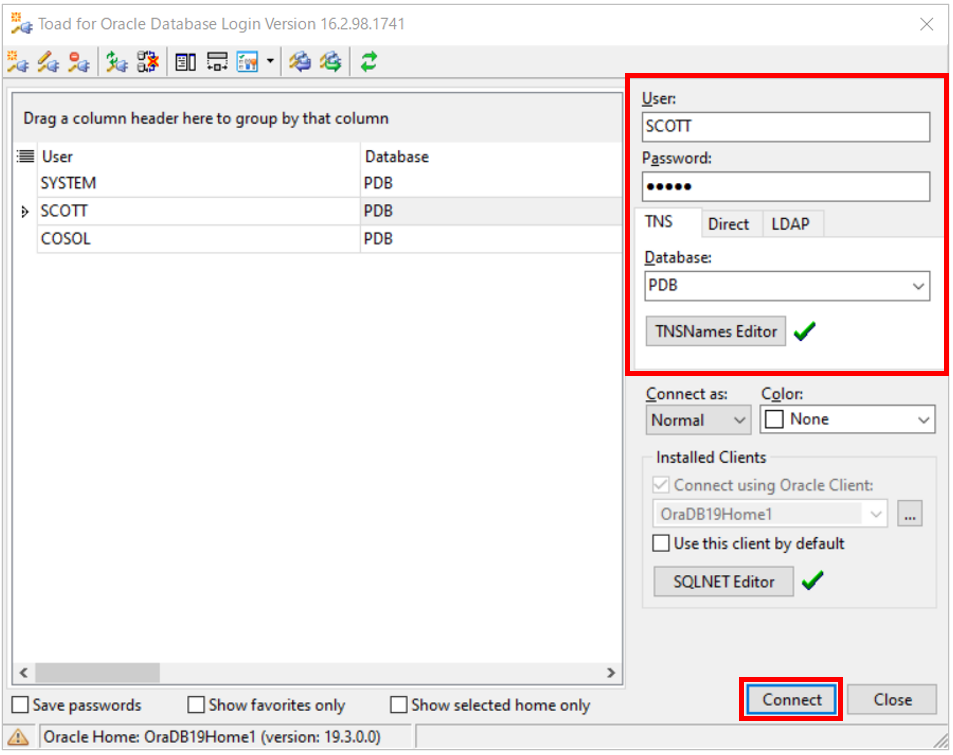Click the Close button
The height and width of the screenshot is (755, 953).
click(x=892, y=700)
